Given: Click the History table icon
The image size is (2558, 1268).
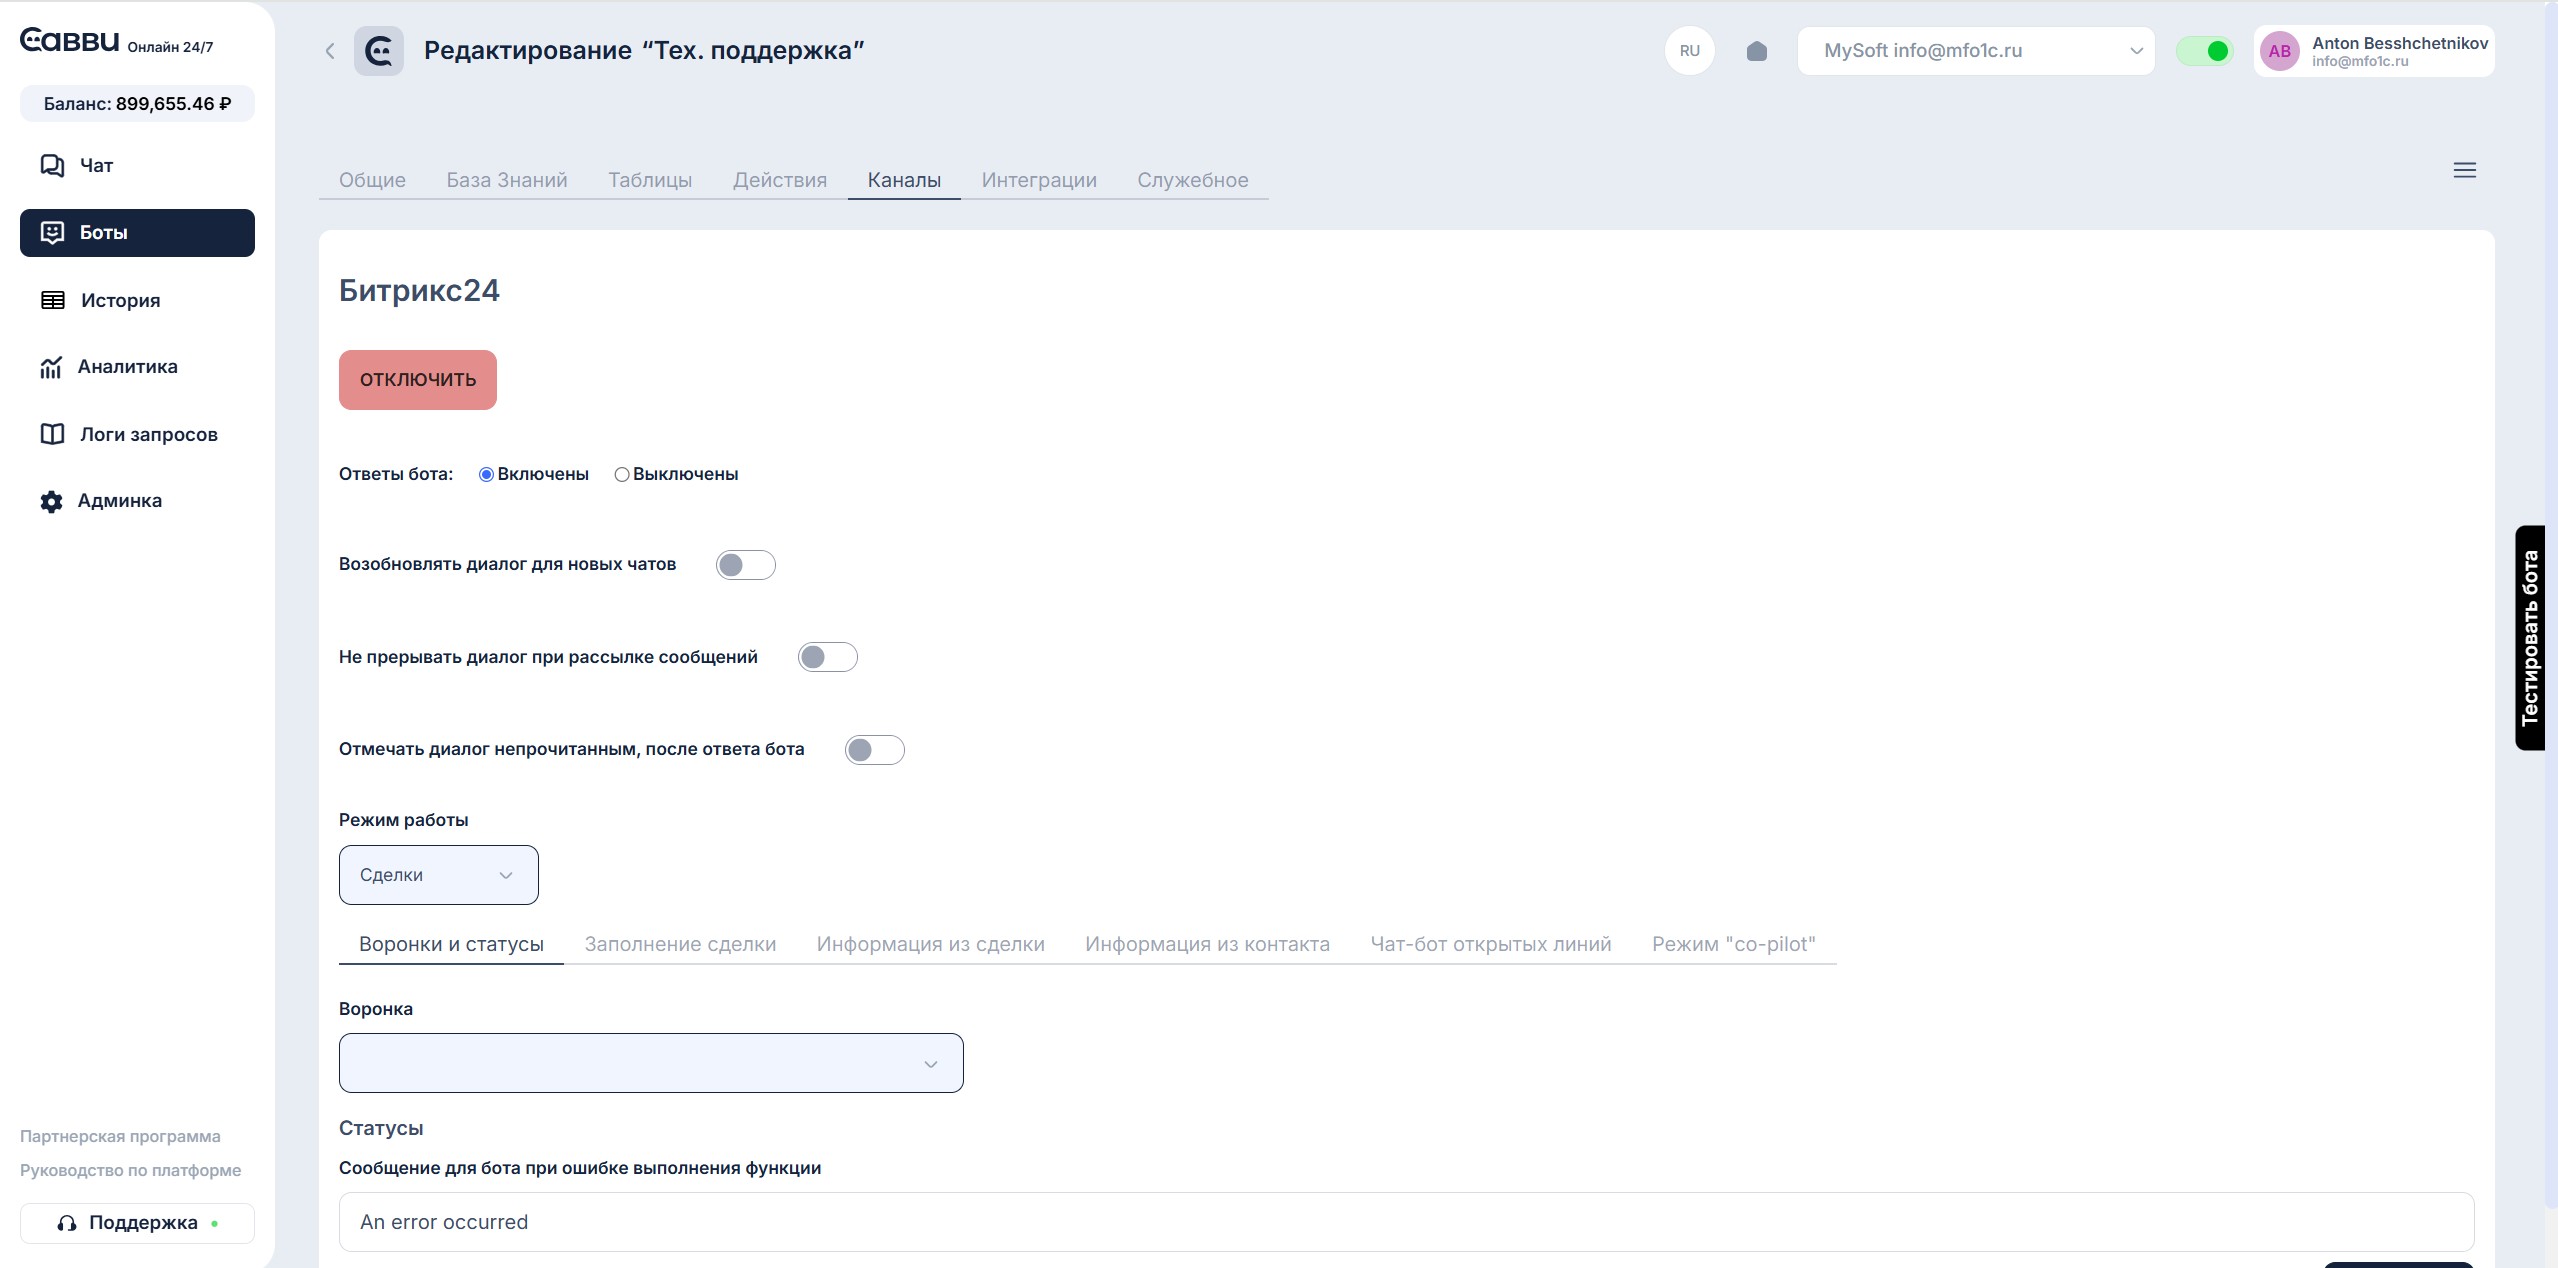Looking at the screenshot, I should pyautogui.click(x=53, y=300).
